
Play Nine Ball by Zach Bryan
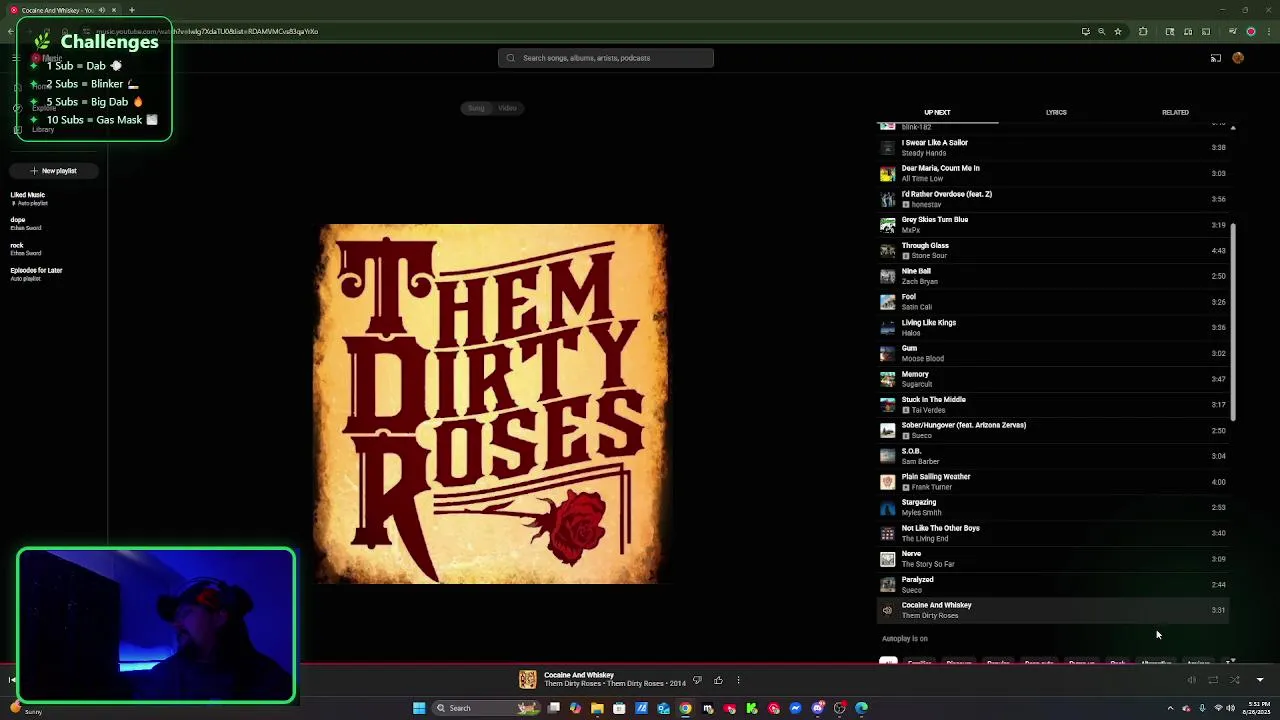coord(1052,276)
